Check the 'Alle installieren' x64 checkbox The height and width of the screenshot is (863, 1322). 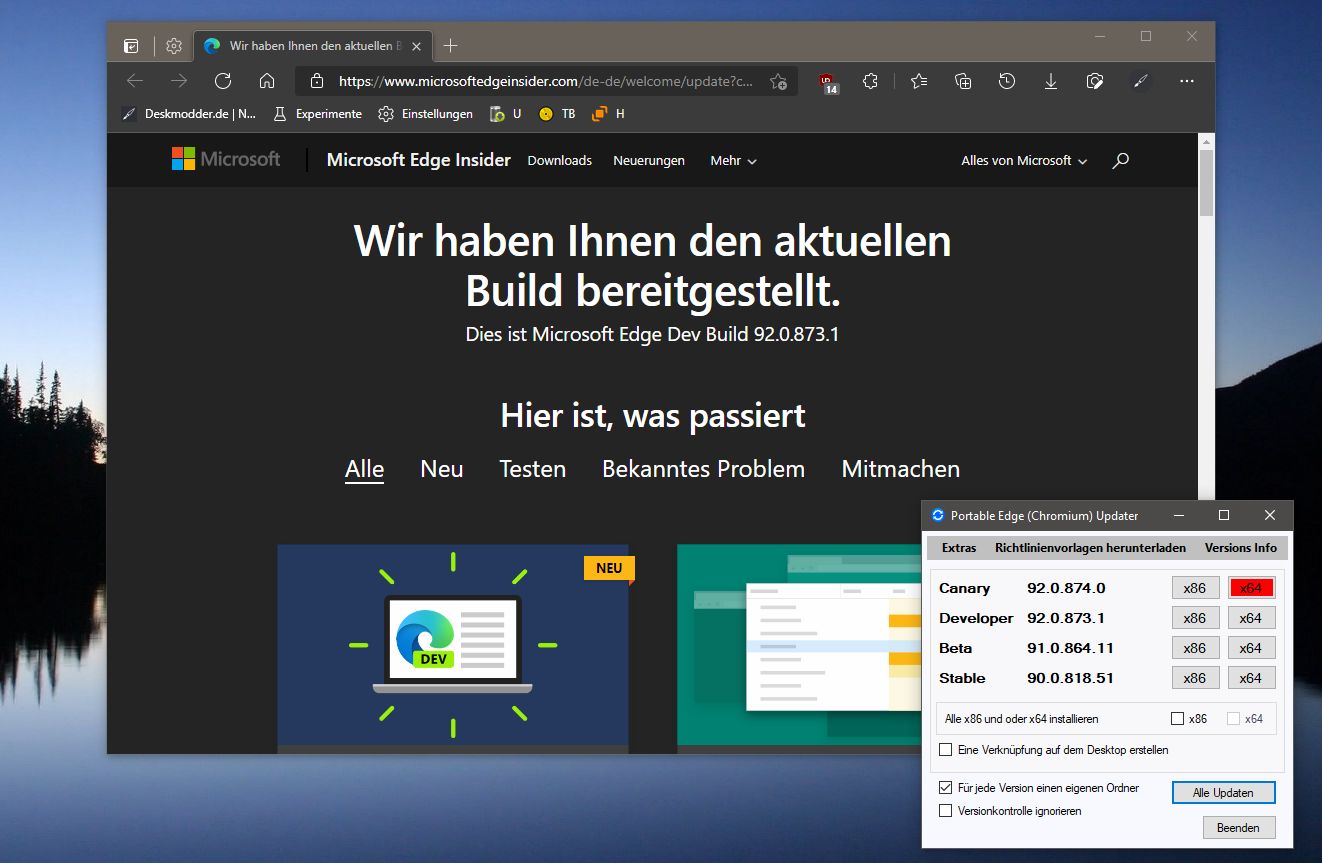(1233, 718)
